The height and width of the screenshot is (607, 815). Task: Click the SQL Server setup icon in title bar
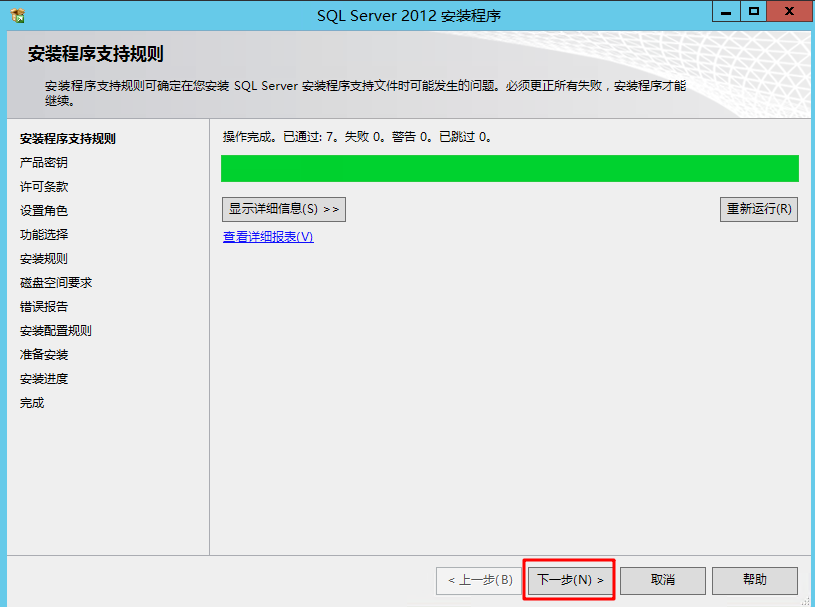[x=18, y=16]
